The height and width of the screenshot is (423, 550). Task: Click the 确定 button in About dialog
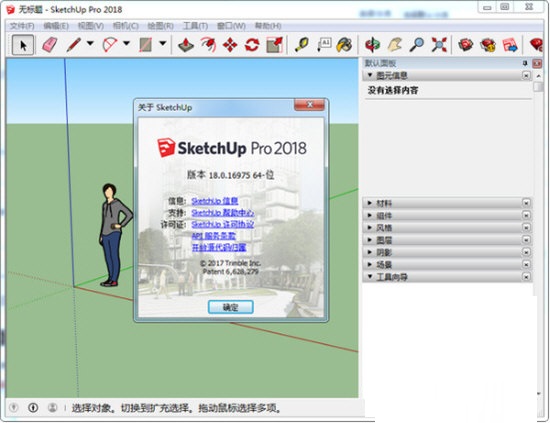tap(230, 307)
